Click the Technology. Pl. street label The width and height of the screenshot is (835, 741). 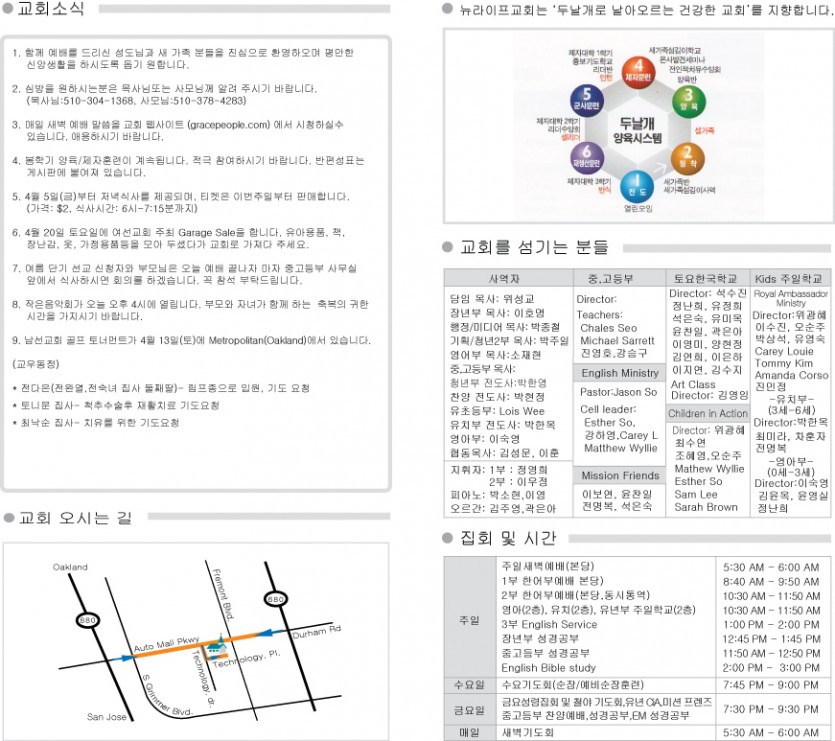click(246, 659)
